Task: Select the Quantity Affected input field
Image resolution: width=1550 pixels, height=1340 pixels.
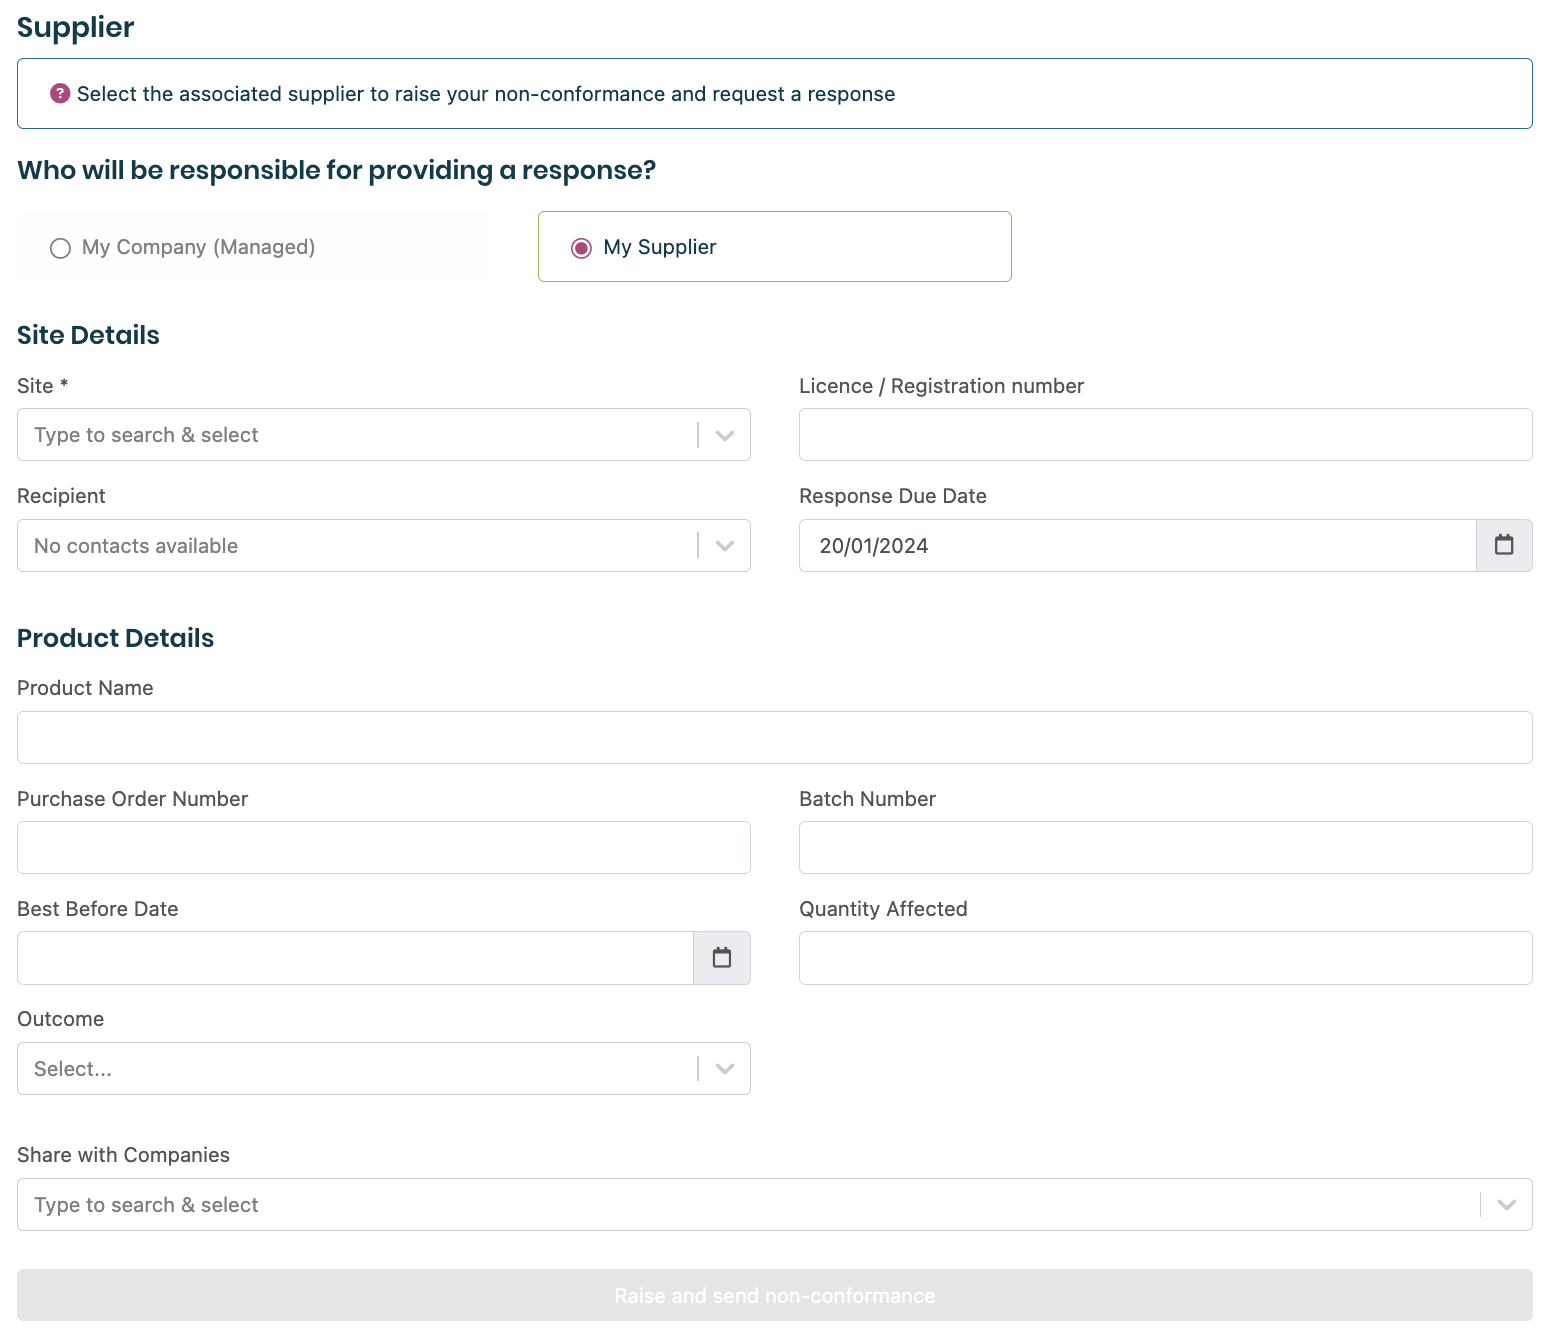Action: pyautogui.click(x=1165, y=958)
